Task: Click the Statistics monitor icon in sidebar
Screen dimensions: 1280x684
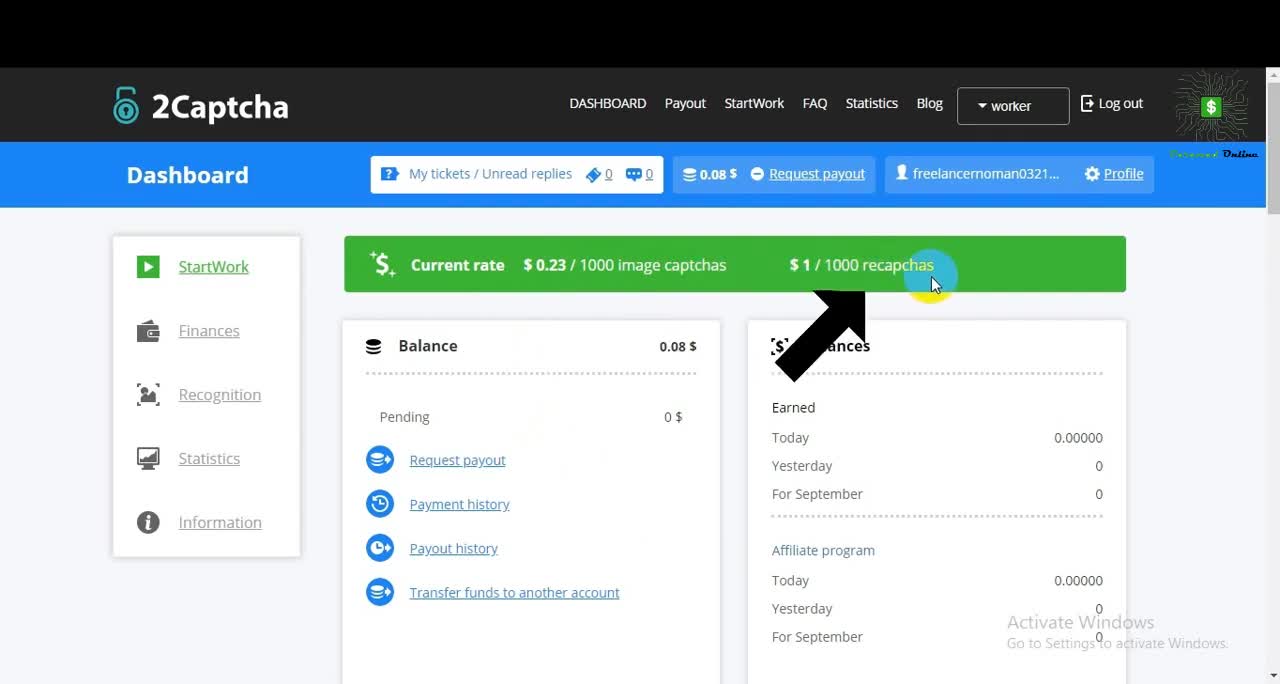Action: pos(148,459)
